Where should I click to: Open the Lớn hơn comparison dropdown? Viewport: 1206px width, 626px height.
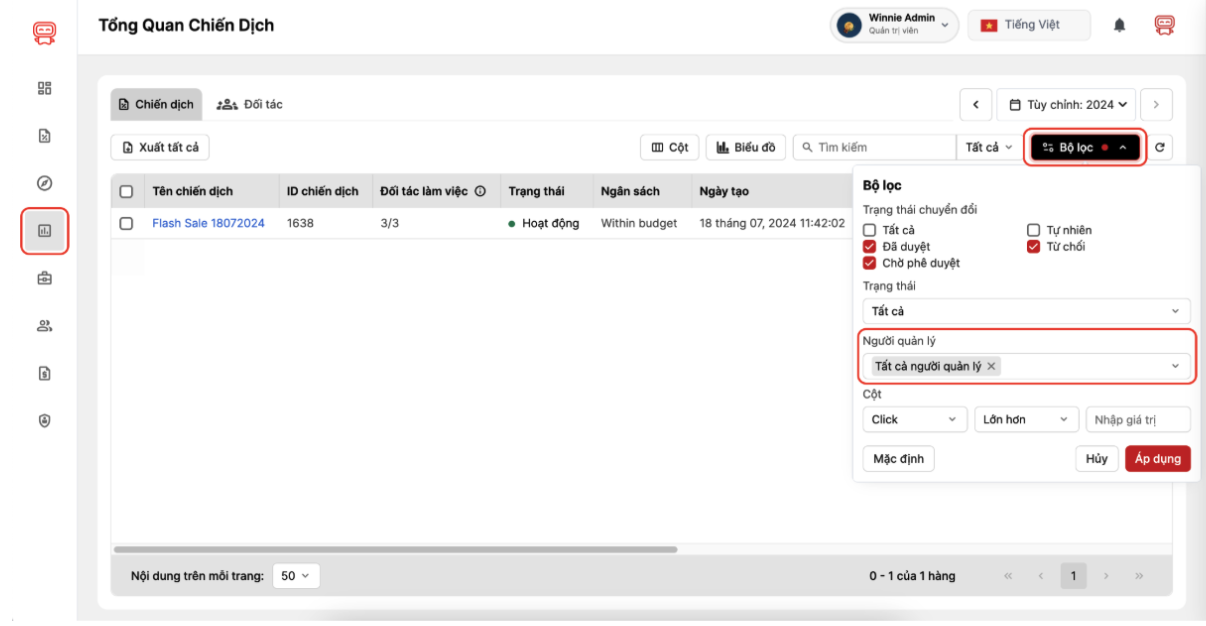click(x=1026, y=420)
